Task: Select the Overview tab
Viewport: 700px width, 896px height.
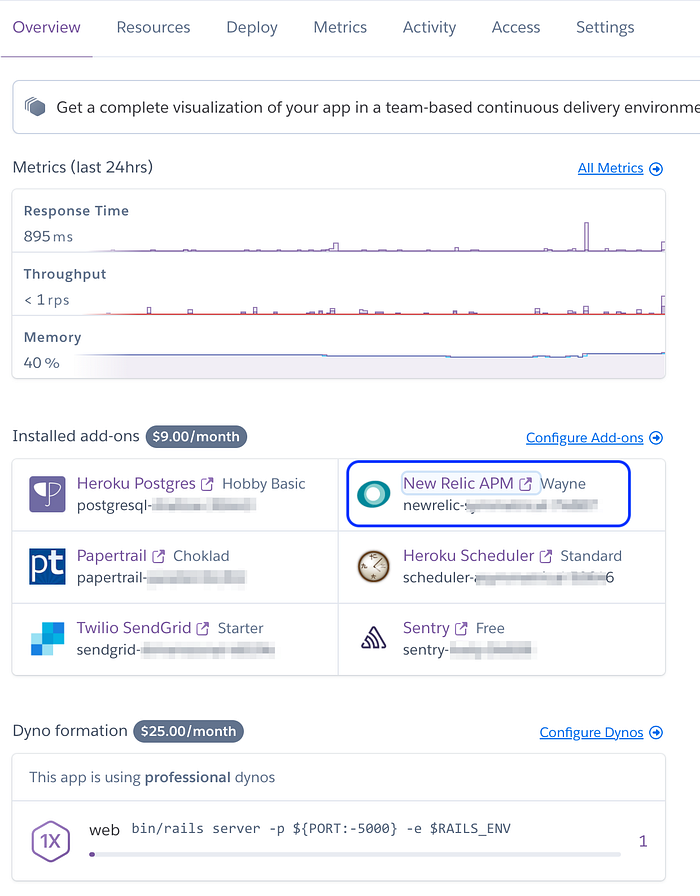Action: click(46, 27)
